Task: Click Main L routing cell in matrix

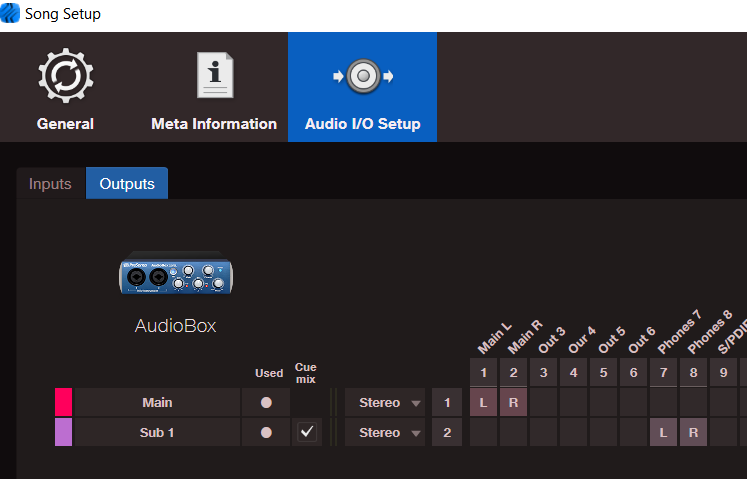Action: (483, 403)
